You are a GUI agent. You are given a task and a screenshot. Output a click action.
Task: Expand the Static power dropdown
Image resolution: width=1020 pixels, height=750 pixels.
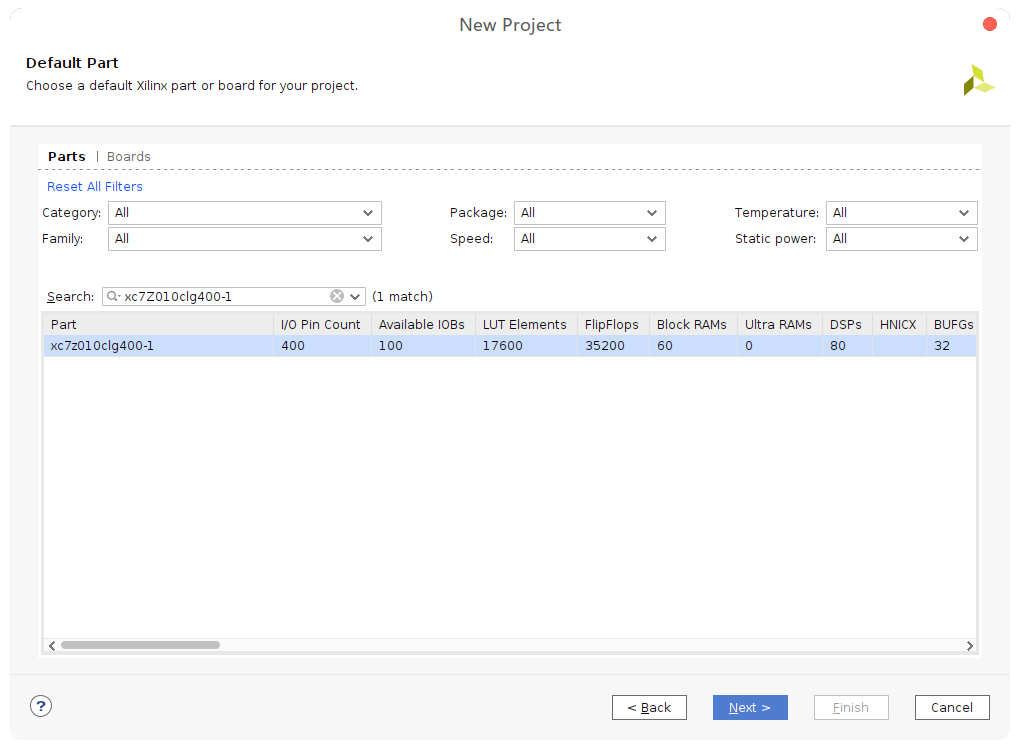point(901,239)
